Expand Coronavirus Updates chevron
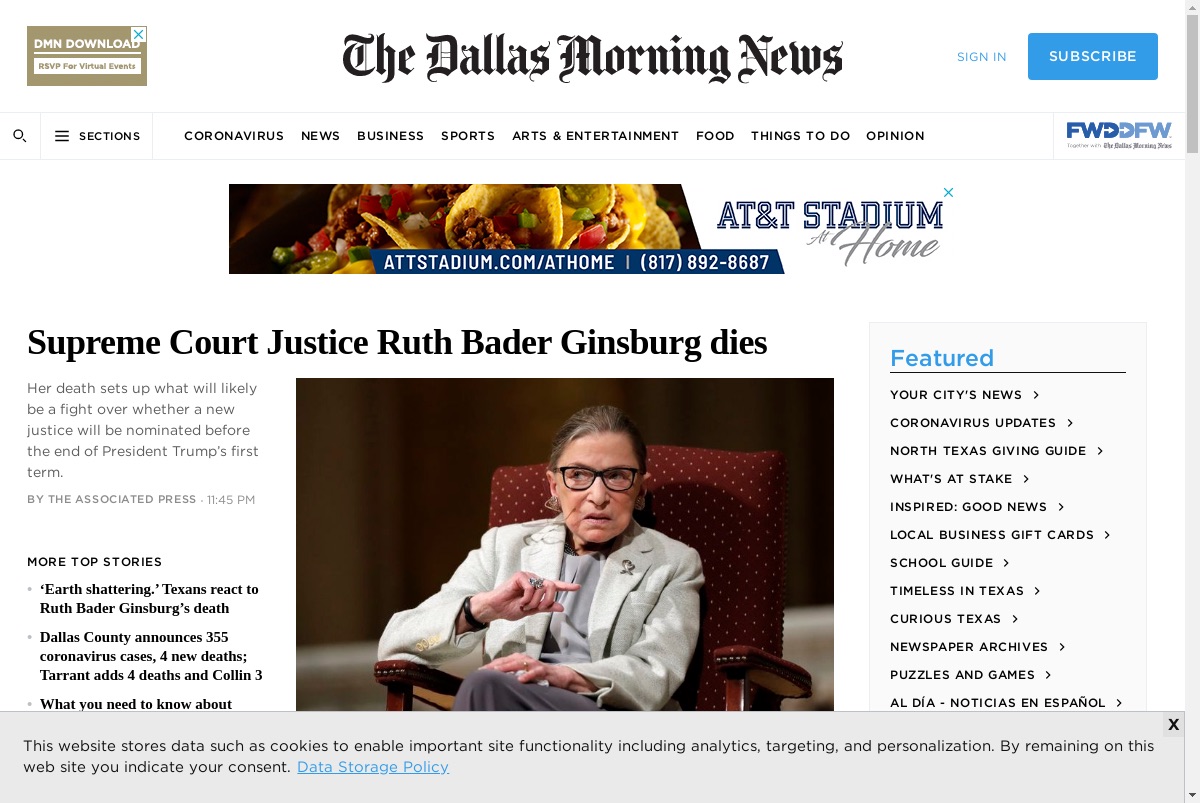 coord(1070,423)
